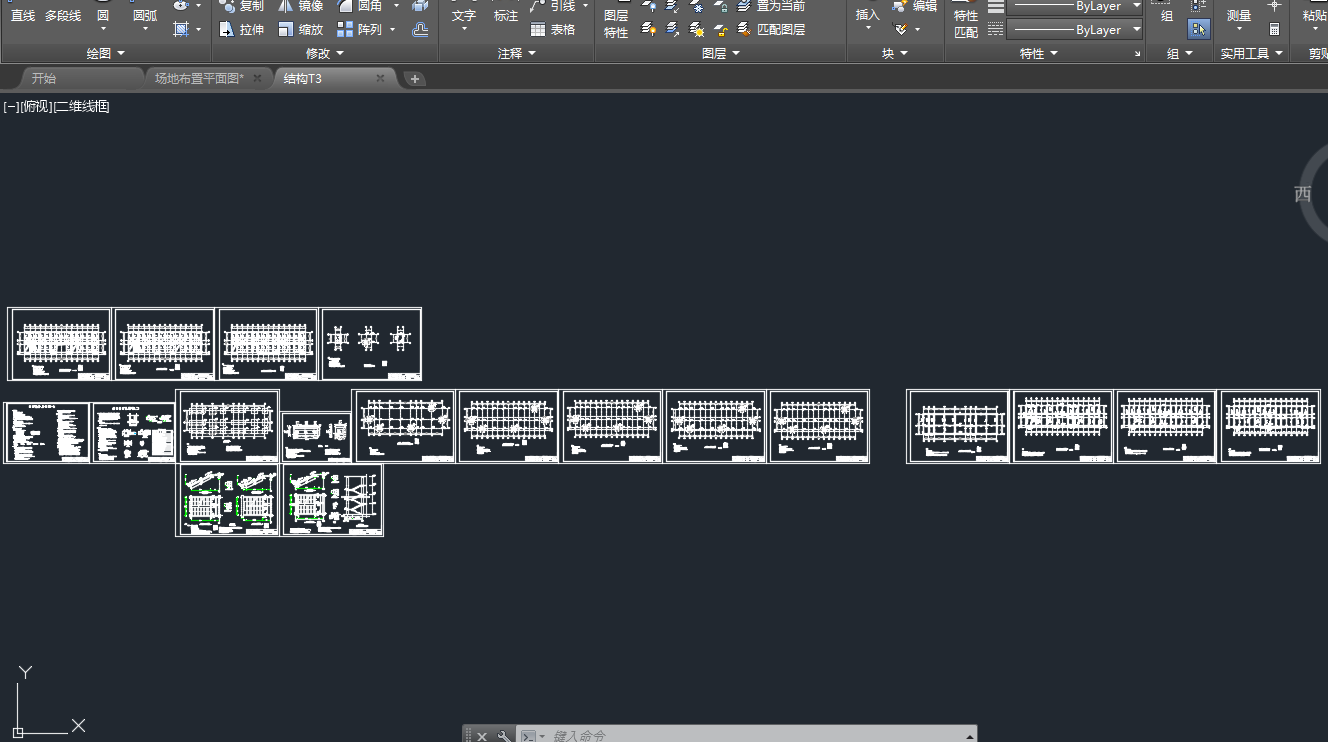Activate the 拉伸 stretch tool

[x=241, y=30]
